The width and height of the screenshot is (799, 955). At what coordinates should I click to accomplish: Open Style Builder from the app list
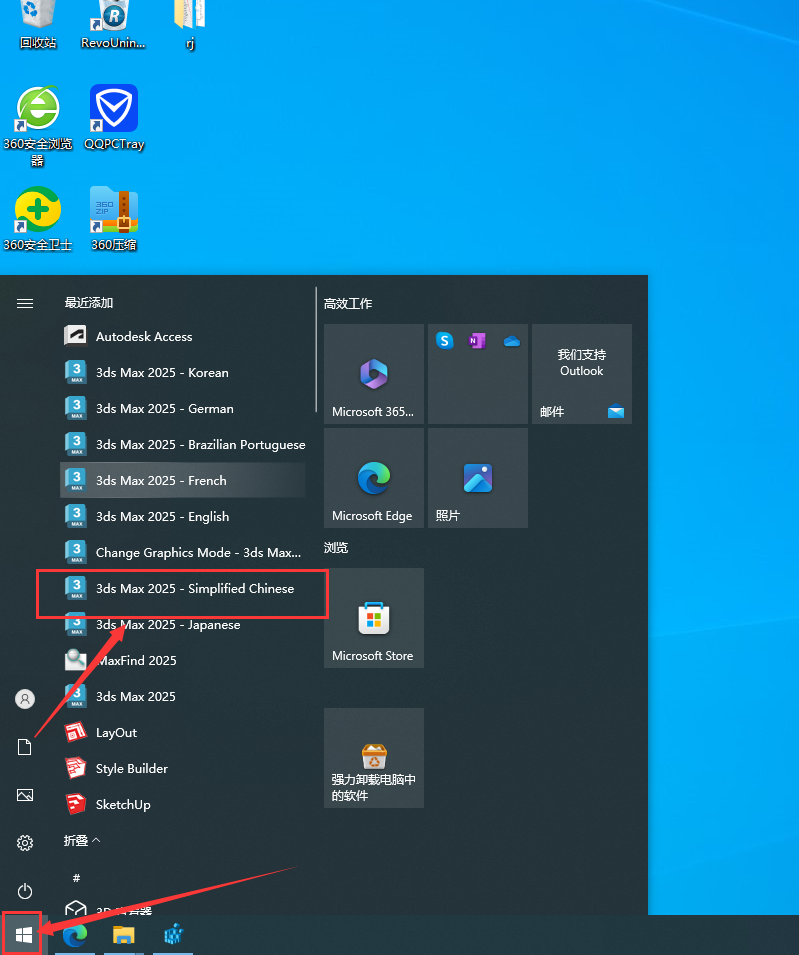click(x=183, y=768)
